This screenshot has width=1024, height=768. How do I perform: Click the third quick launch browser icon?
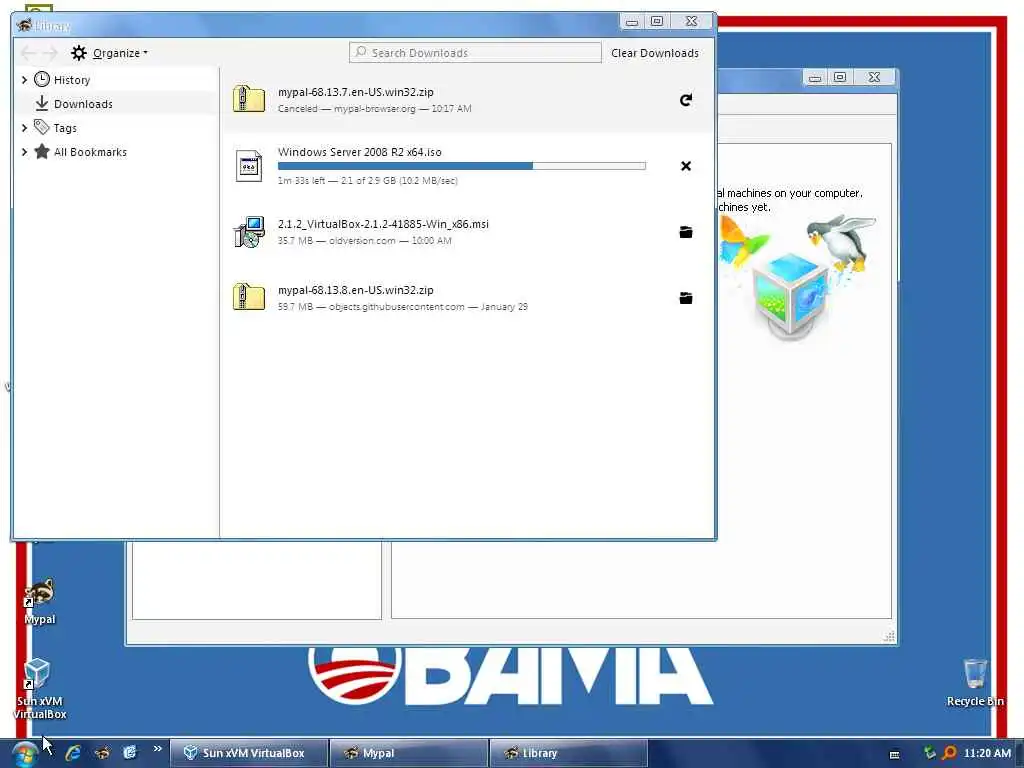click(130, 753)
